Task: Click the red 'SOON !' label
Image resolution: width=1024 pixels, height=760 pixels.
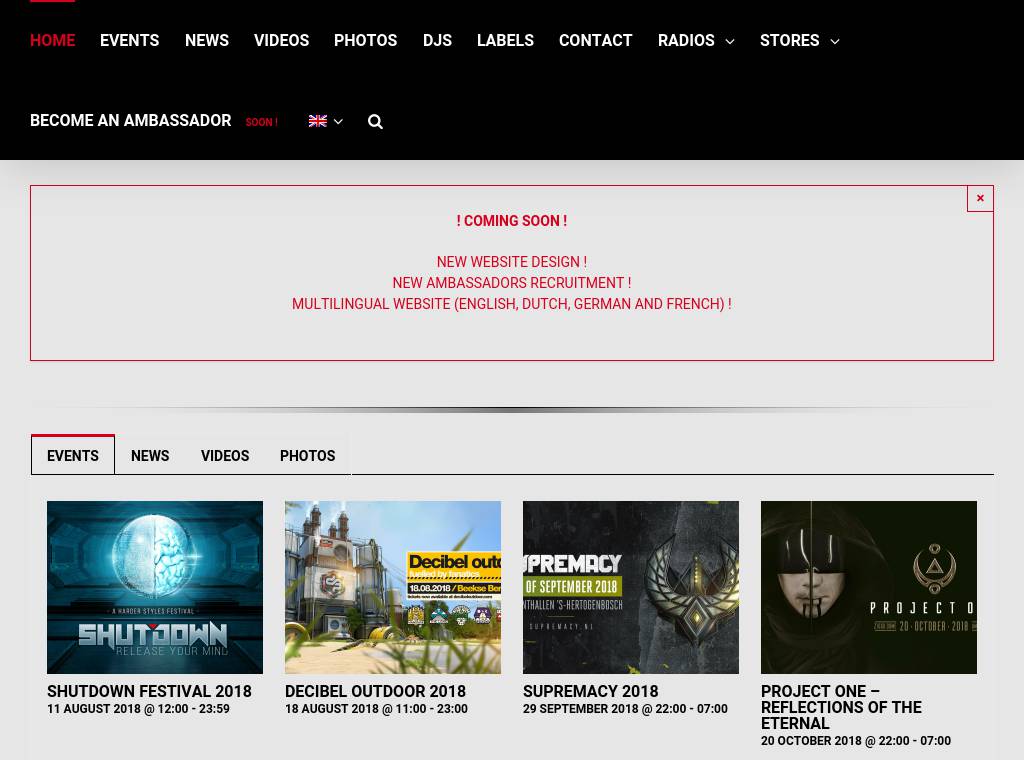Action: click(x=261, y=122)
